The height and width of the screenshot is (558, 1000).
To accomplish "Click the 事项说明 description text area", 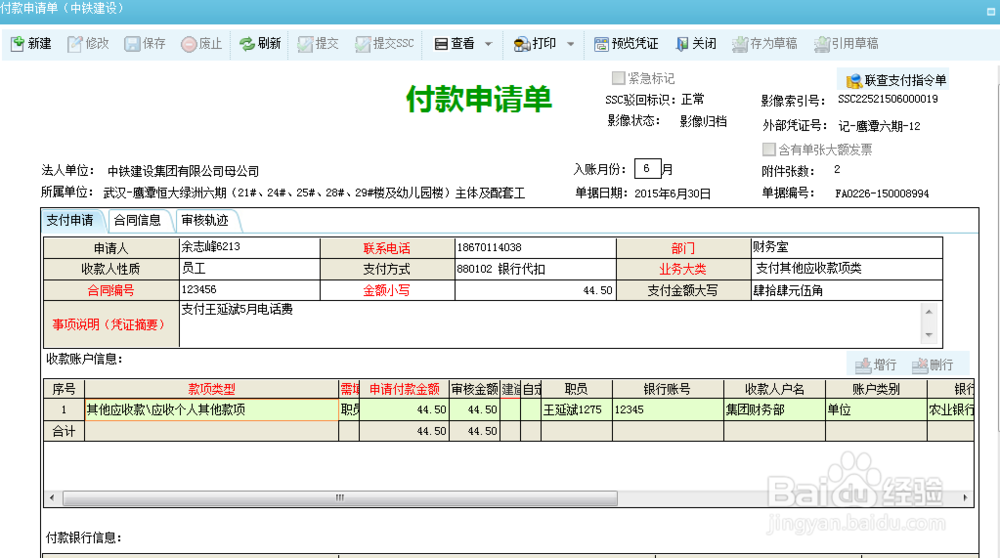I will point(549,325).
